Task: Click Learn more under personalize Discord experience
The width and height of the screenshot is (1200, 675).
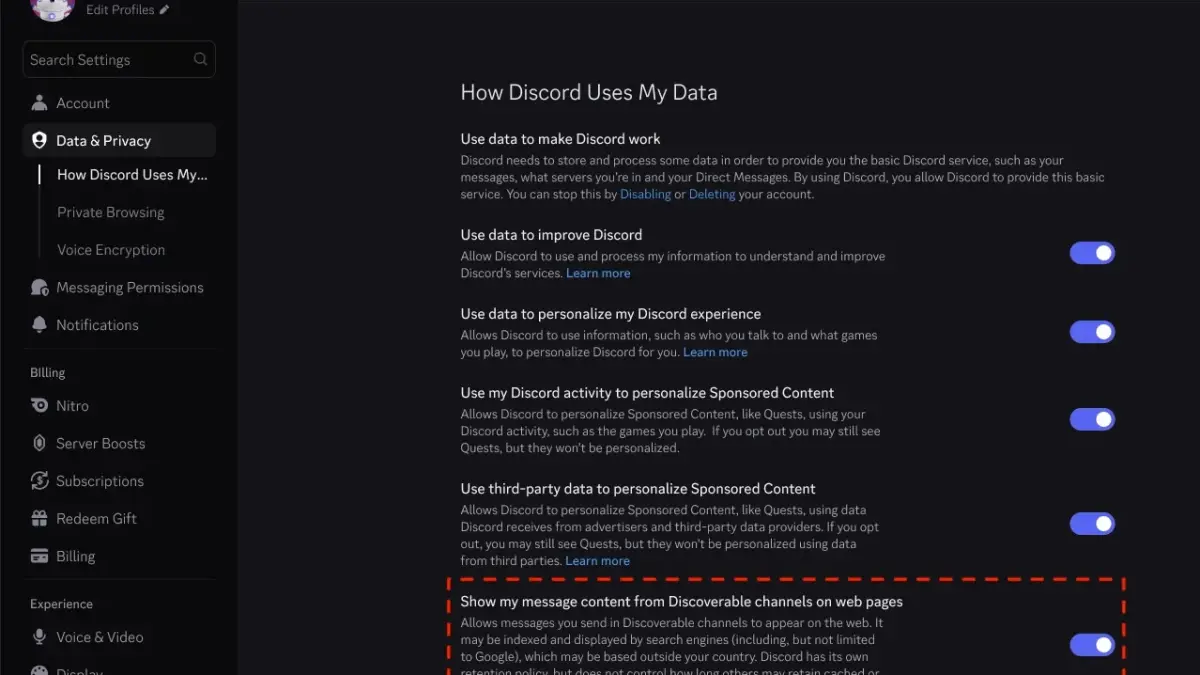Action: pos(715,352)
